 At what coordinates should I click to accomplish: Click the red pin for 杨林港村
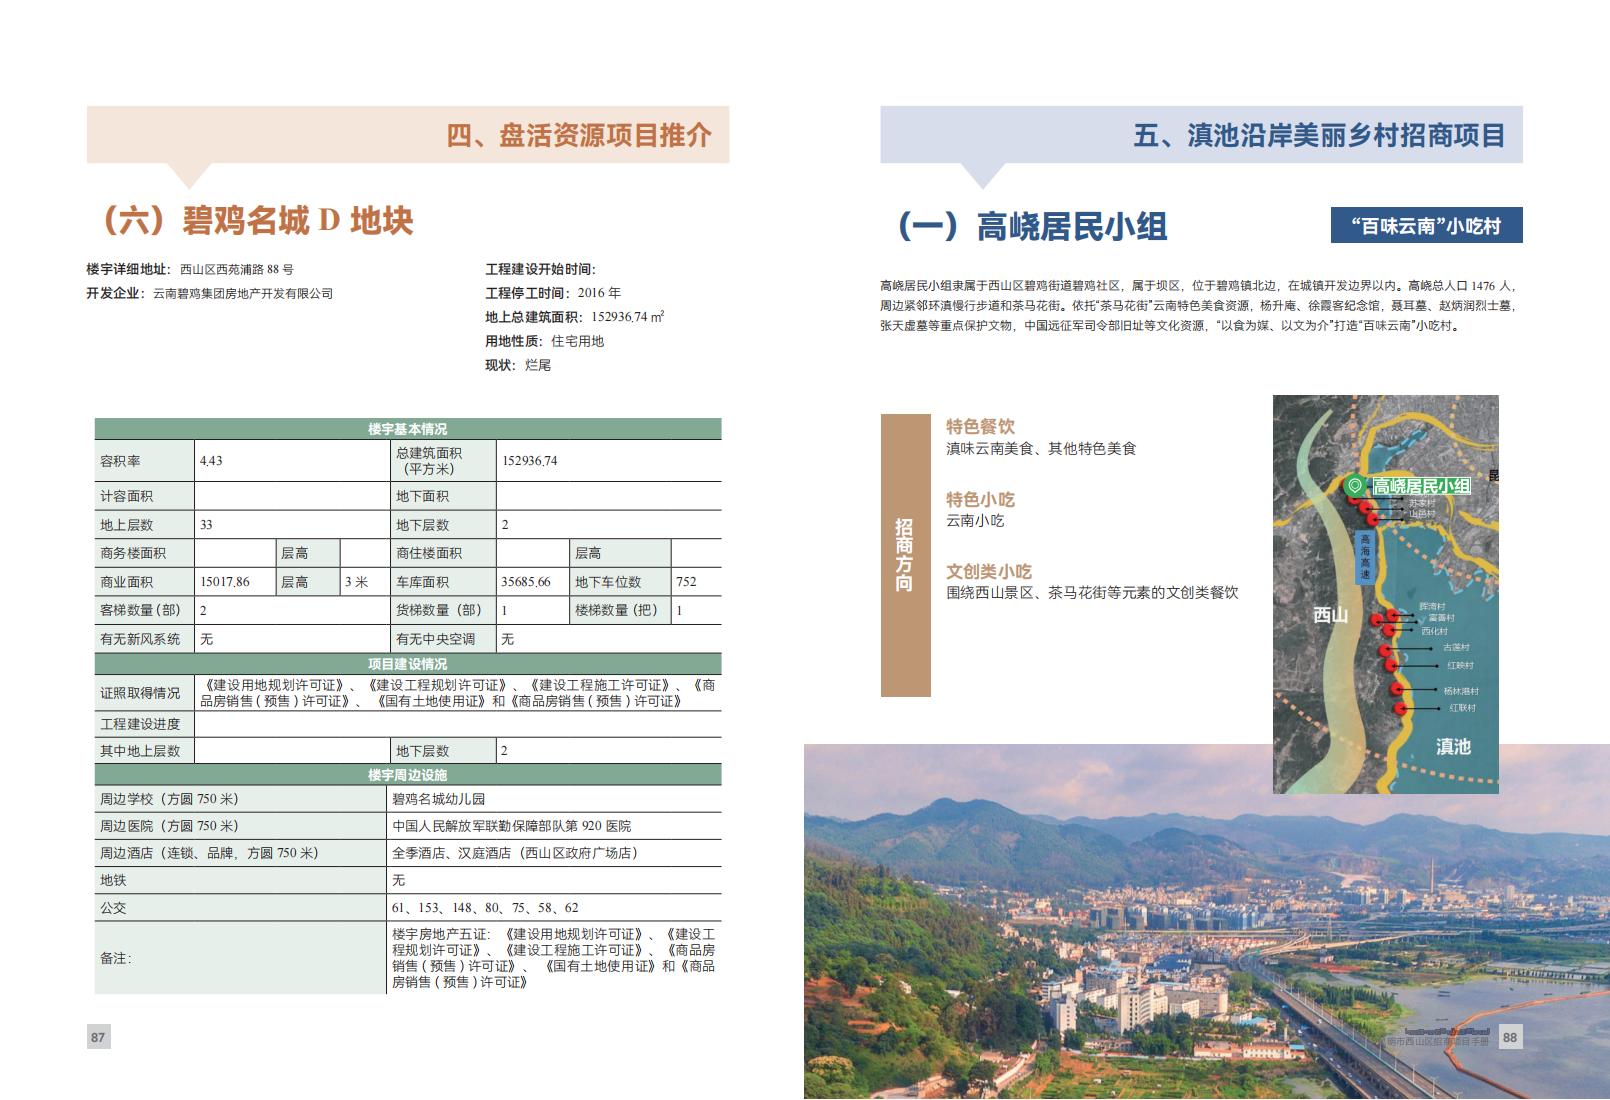(x=1397, y=690)
